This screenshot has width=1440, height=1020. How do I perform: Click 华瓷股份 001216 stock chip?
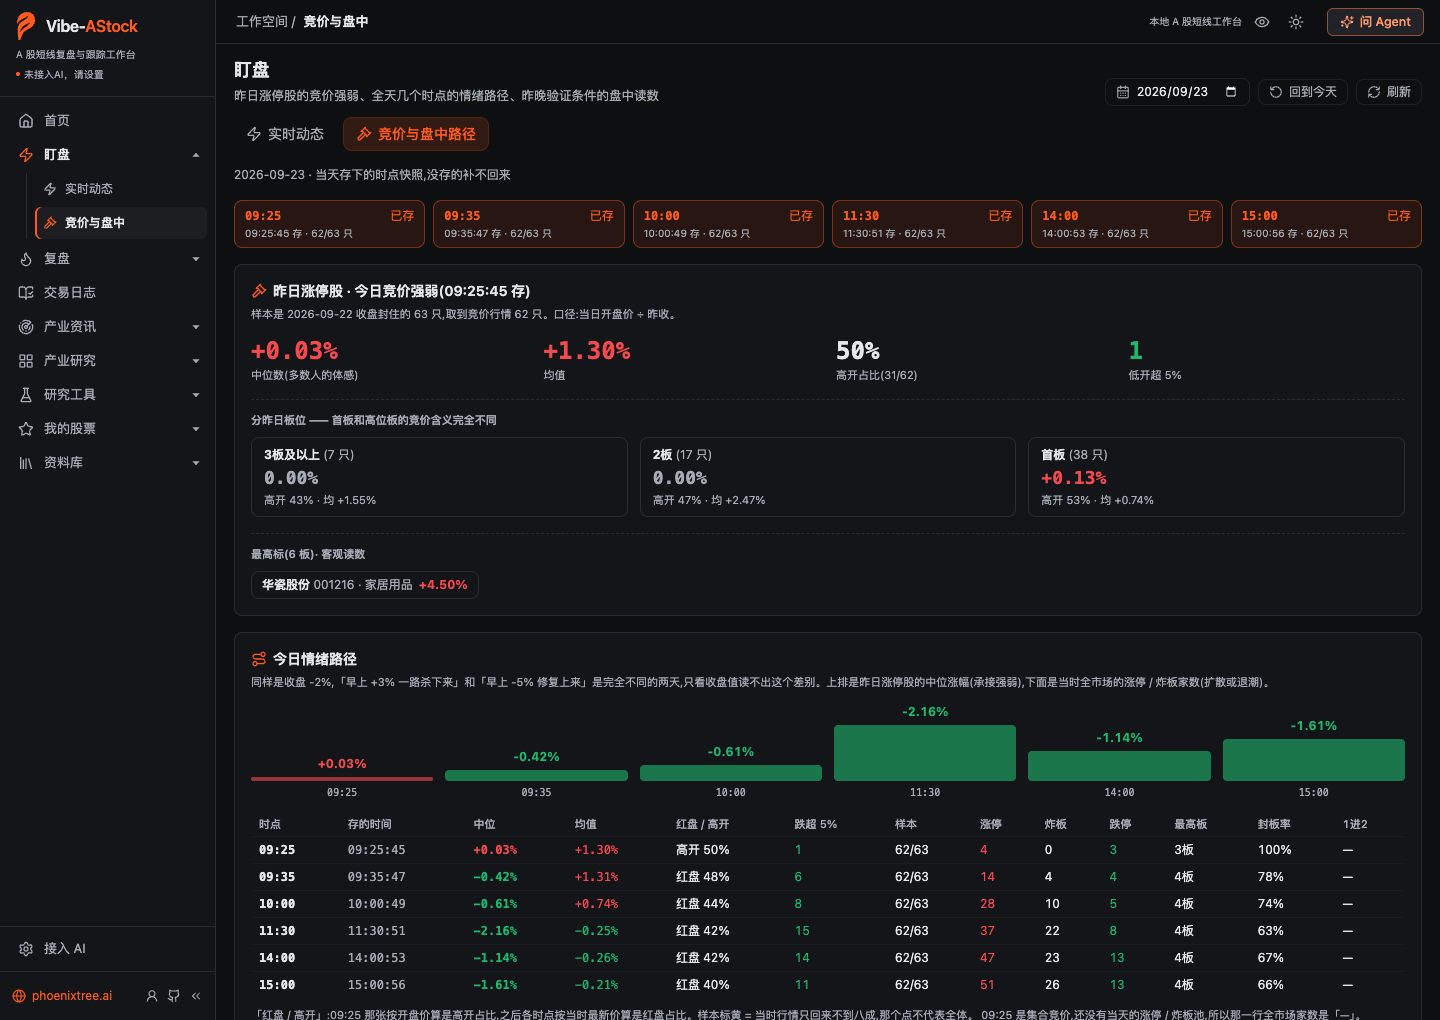coord(365,585)
